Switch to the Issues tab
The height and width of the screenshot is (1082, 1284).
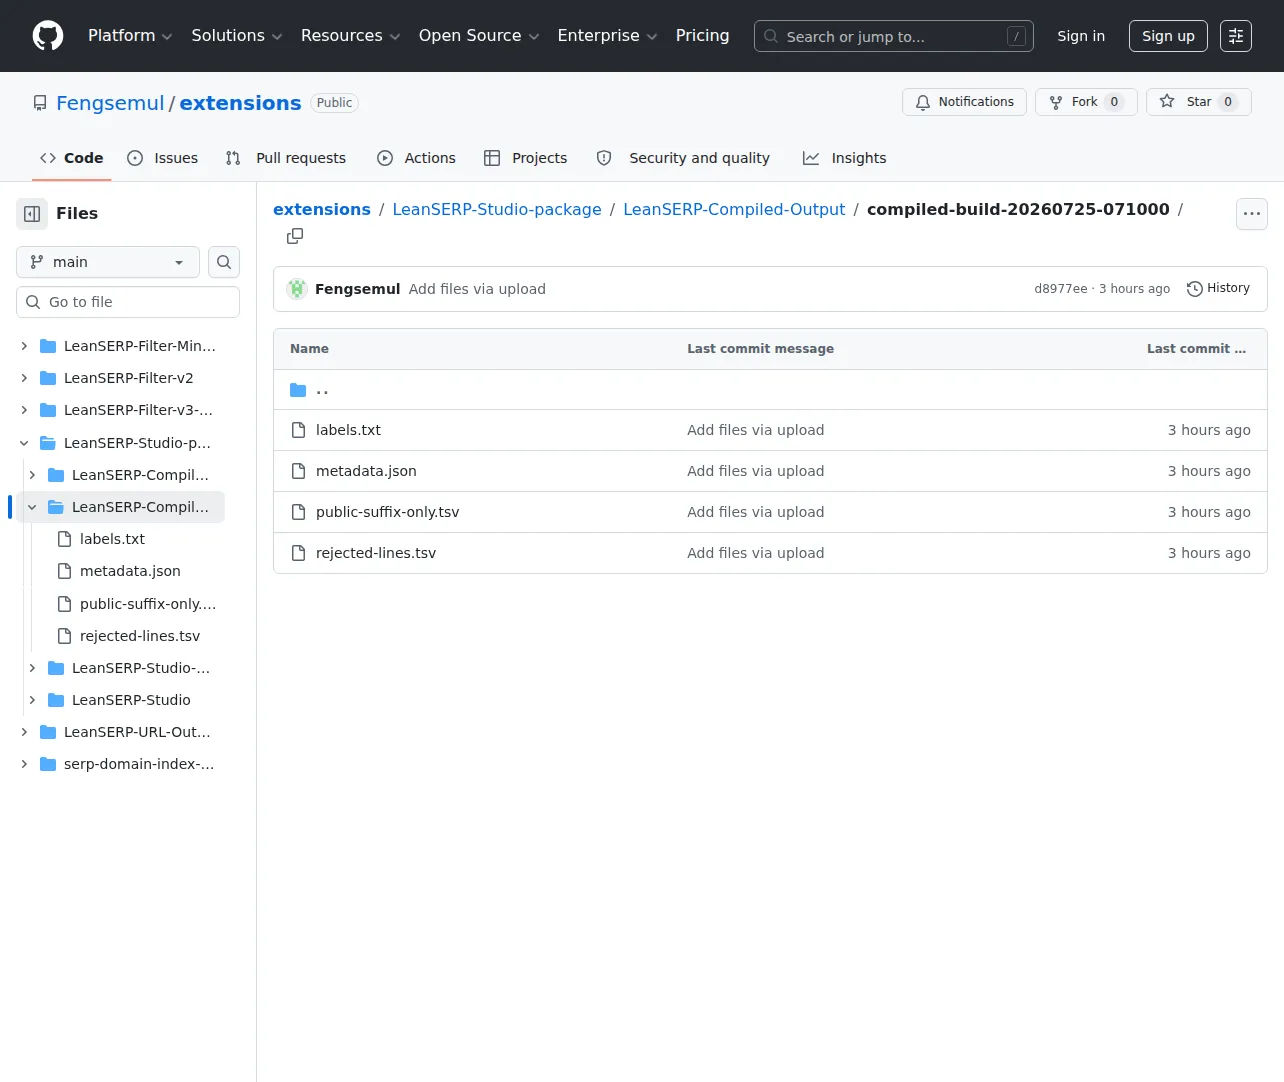[x=163, y=158]
